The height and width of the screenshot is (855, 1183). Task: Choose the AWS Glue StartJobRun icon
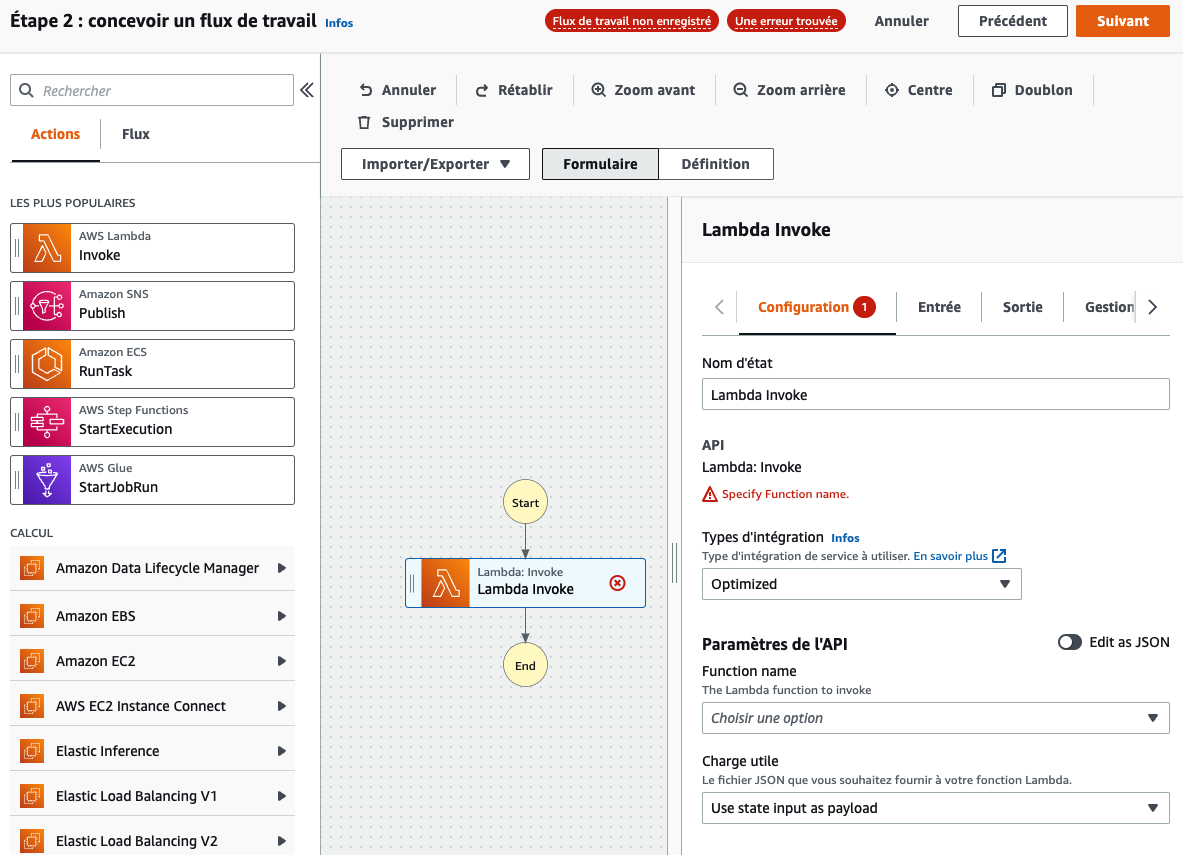click(47, 480)
